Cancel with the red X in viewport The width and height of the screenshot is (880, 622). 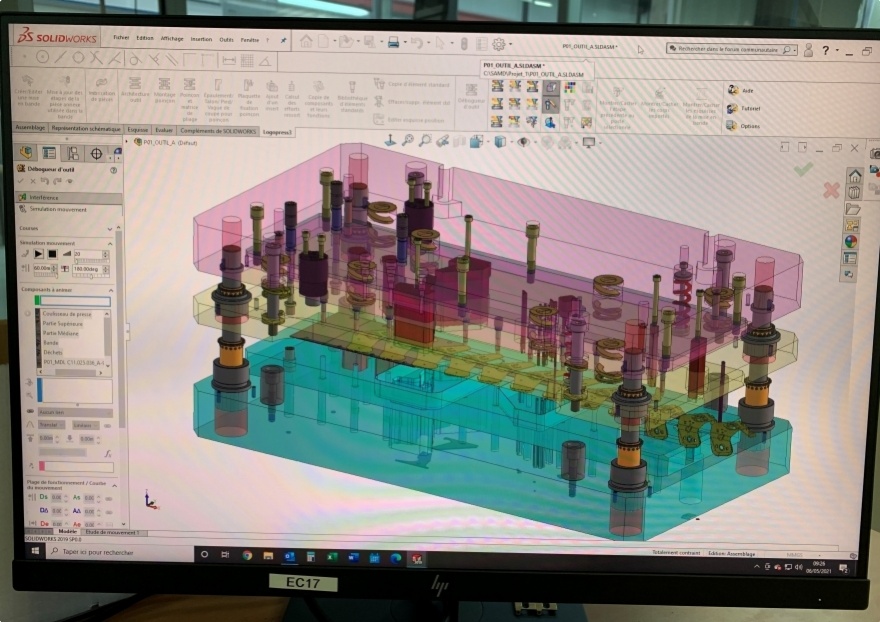coord(830,189)
